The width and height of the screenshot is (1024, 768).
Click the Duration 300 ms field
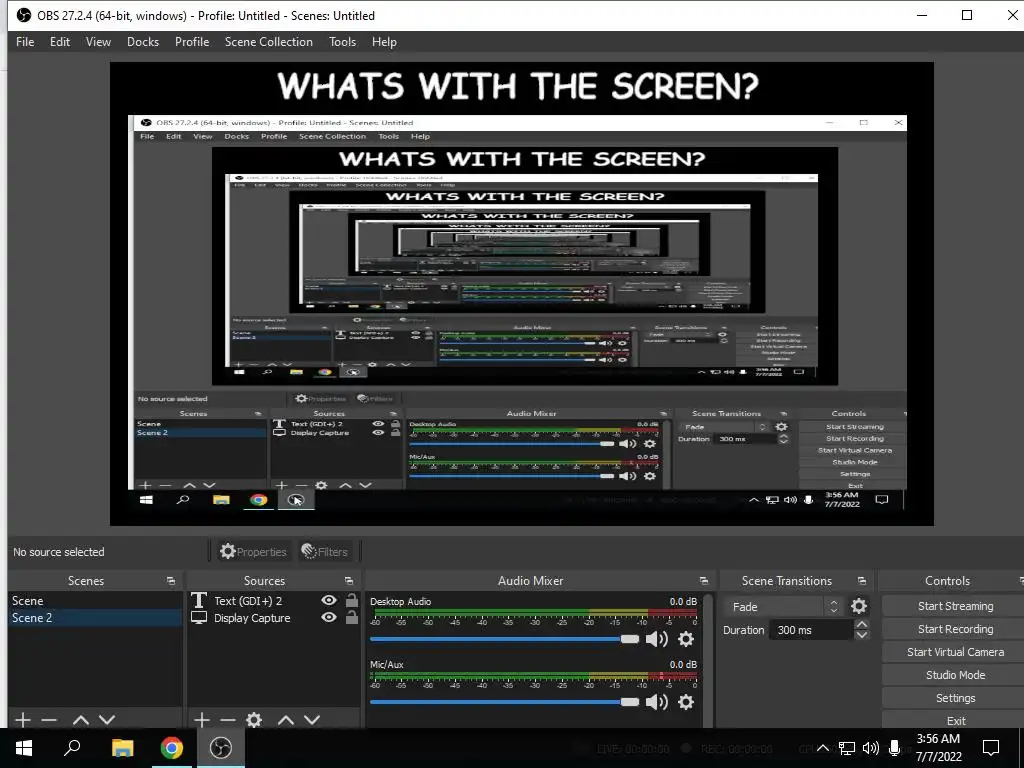(810, 630)
